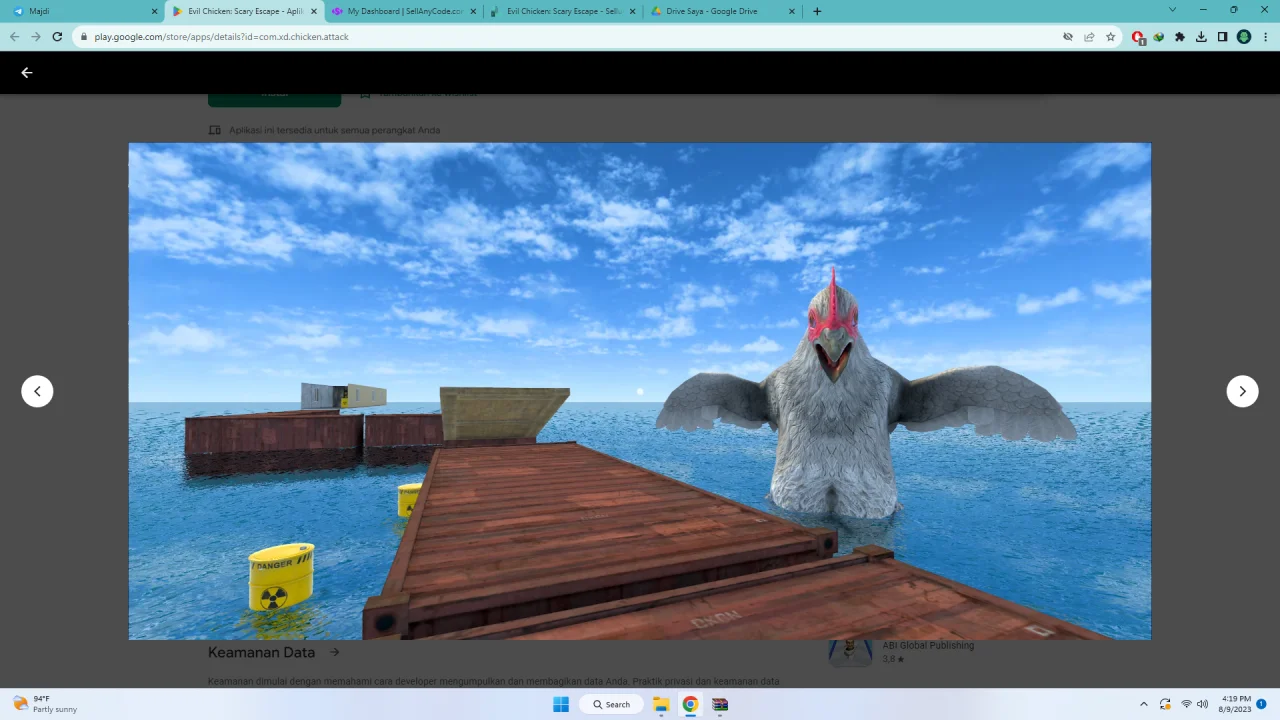Open the volume control
The width and height of the screenshot is (1280, 720).
[1202, 704]
